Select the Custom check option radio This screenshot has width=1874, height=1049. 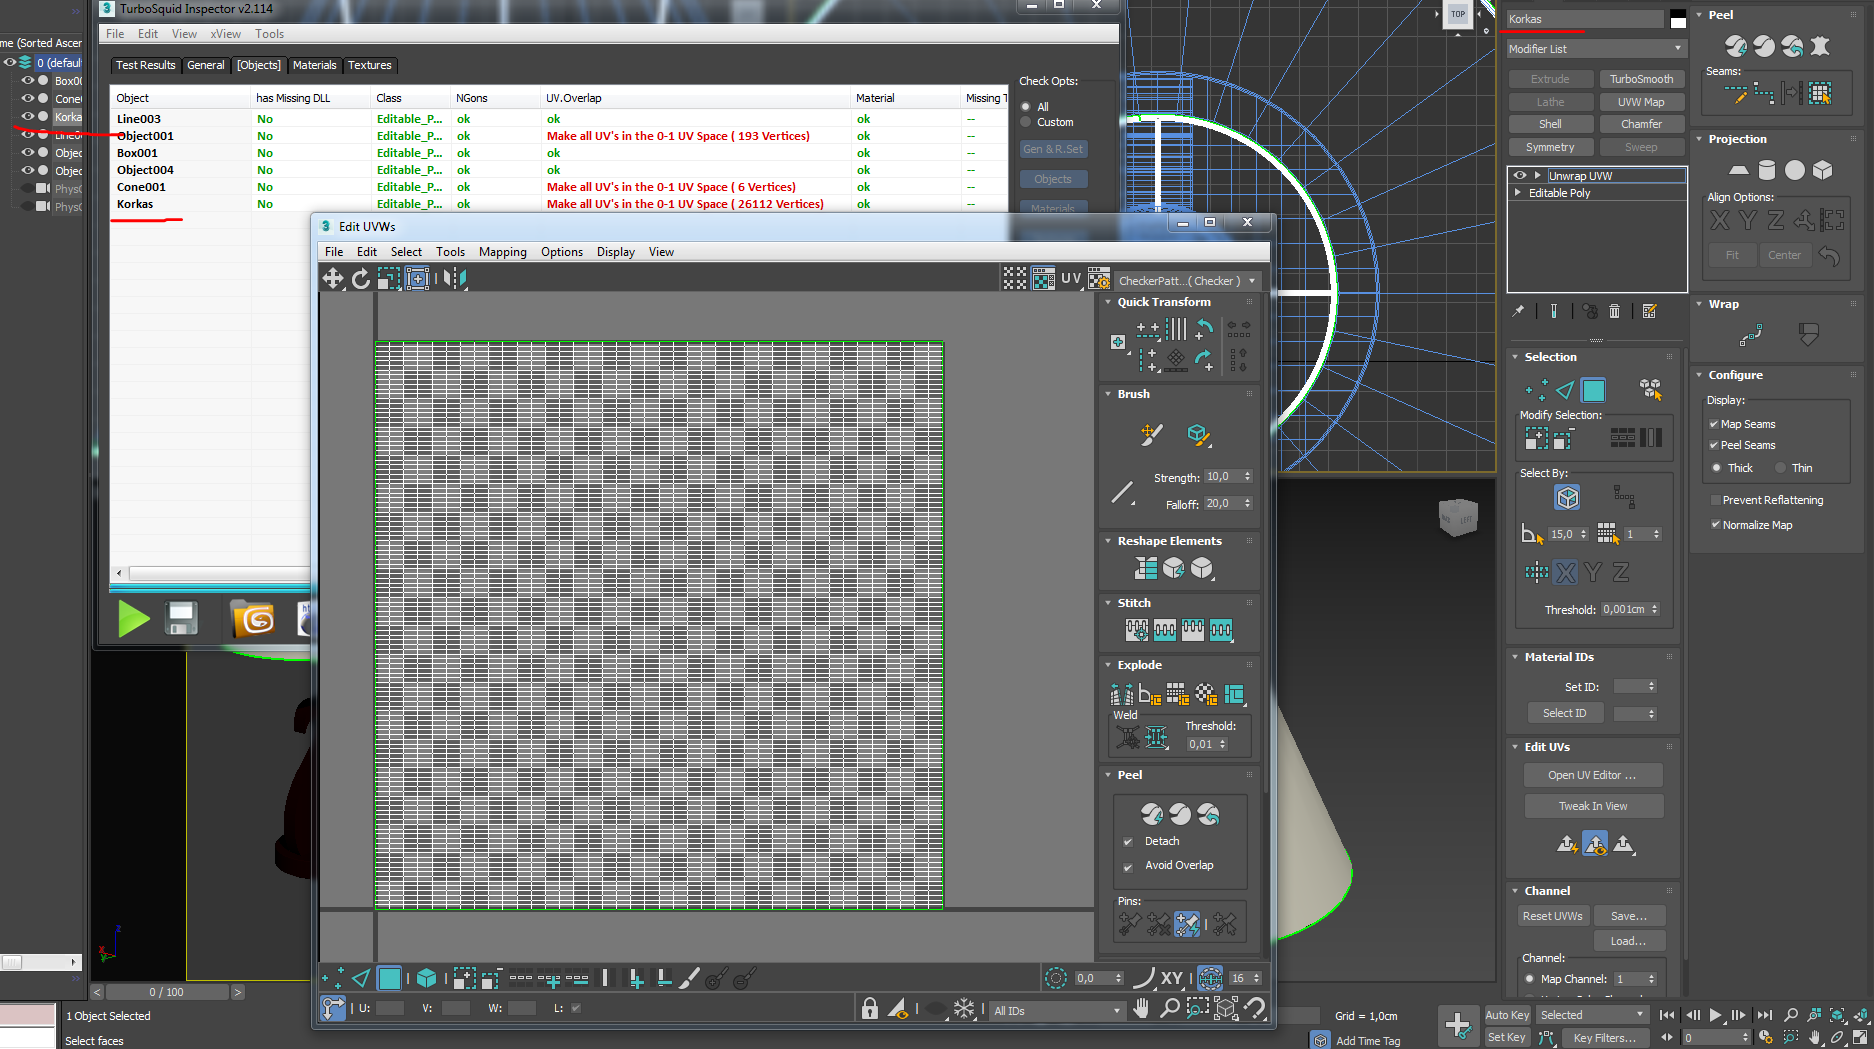(1026, 122)
